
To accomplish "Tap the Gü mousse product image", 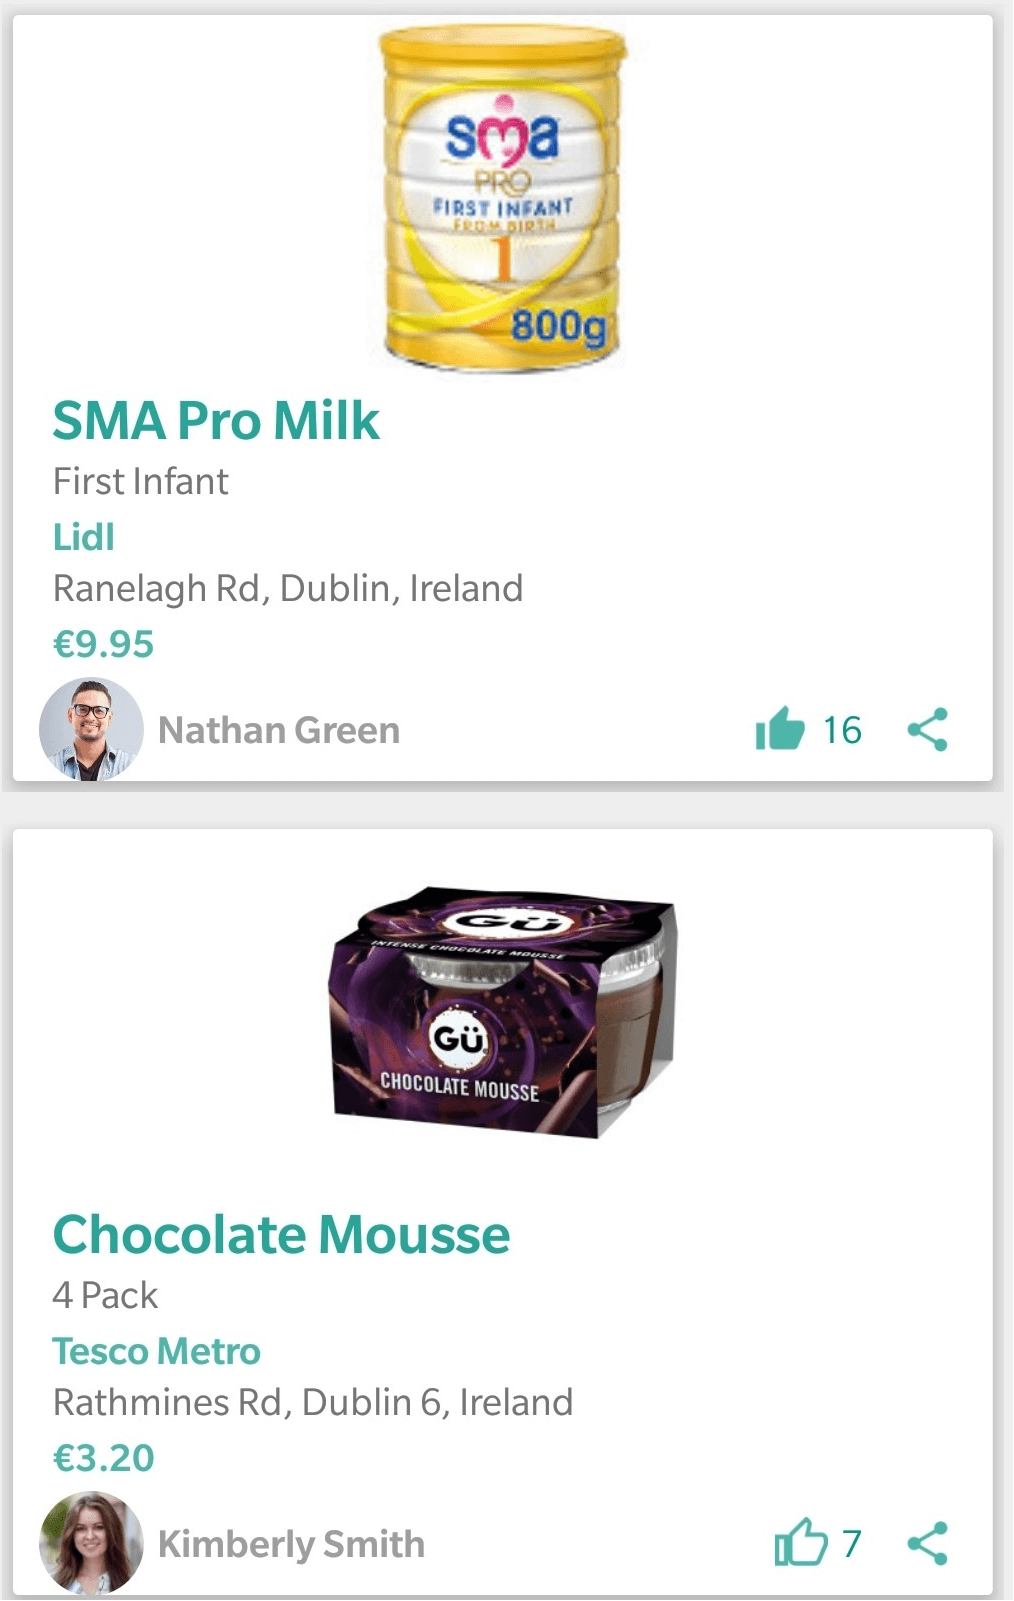I will 503,1012.
